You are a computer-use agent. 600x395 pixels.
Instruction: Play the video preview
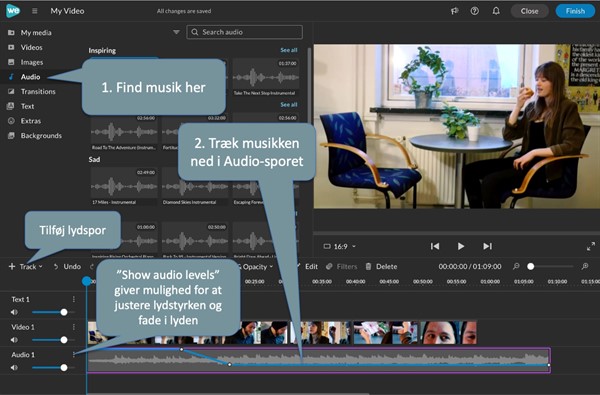point(461,246)
